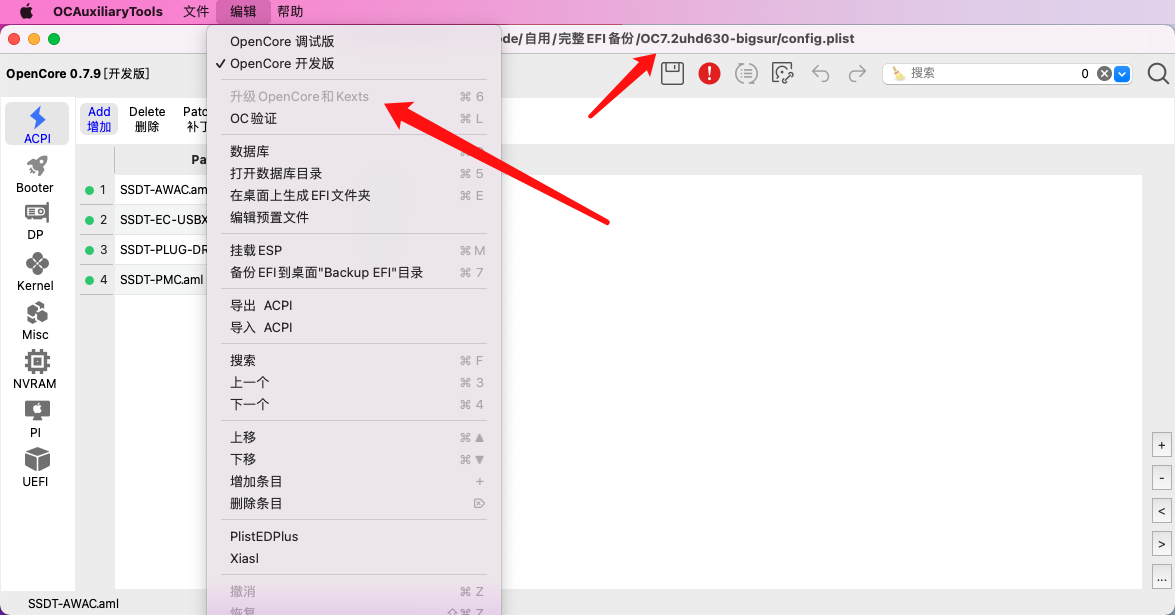
Task: Select the DP sidebar section
Action: click(x=35, y=222)
